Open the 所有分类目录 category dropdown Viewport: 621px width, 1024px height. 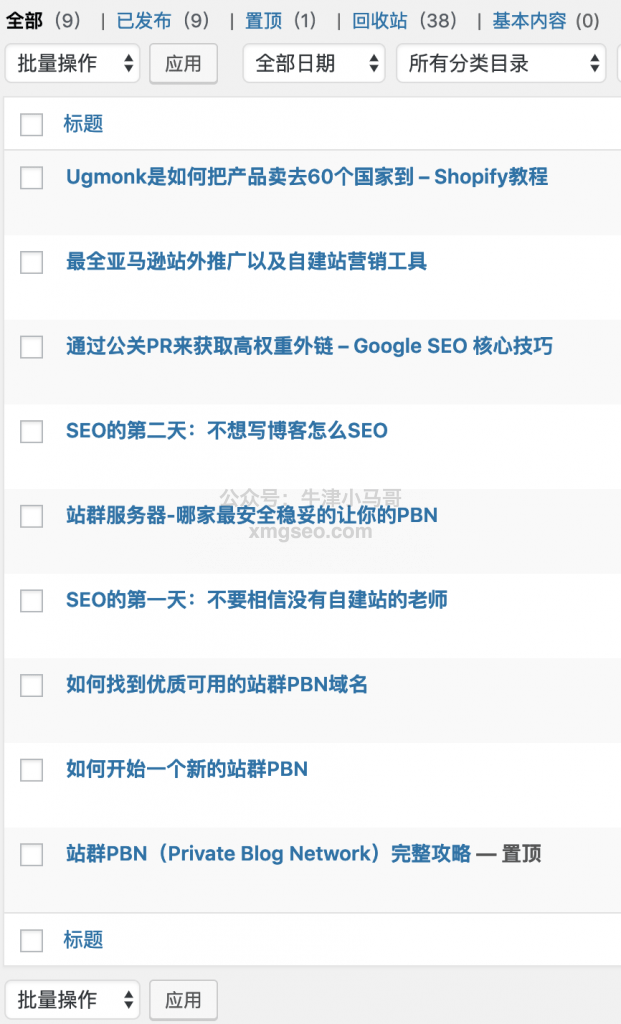(x=500, y=64)
